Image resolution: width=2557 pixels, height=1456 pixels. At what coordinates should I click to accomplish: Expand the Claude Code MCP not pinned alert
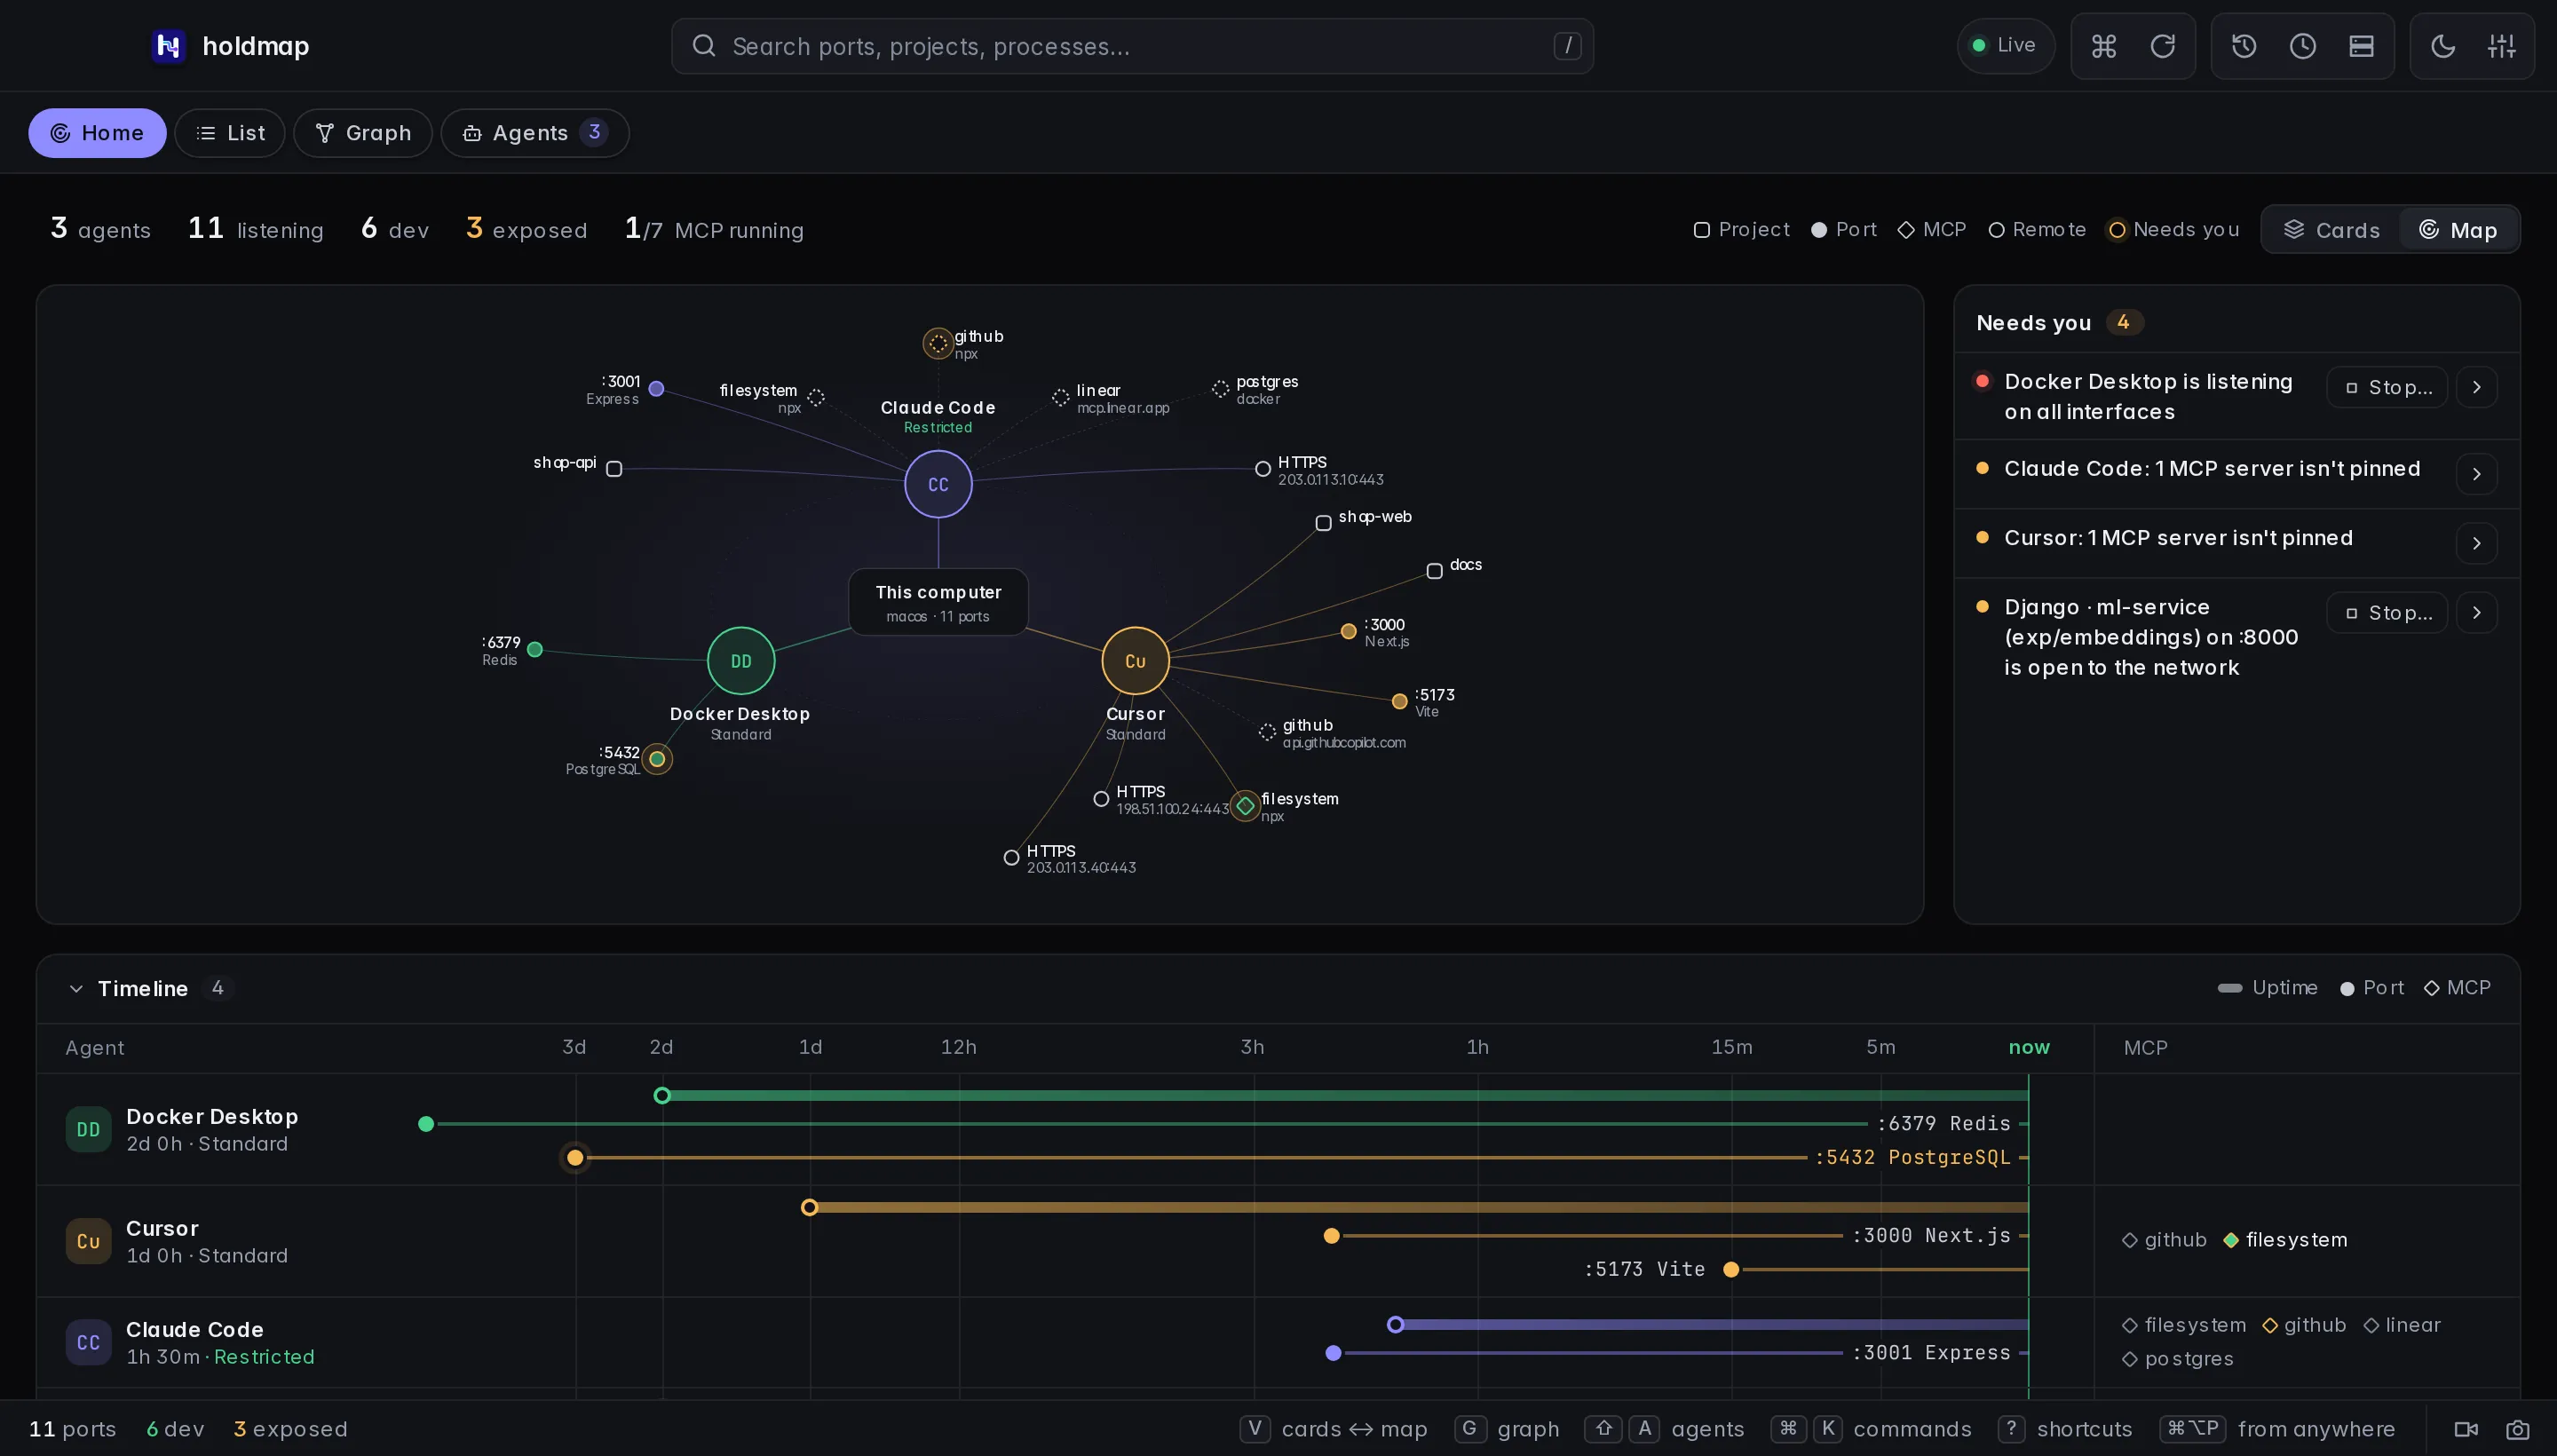point(2476,474)
